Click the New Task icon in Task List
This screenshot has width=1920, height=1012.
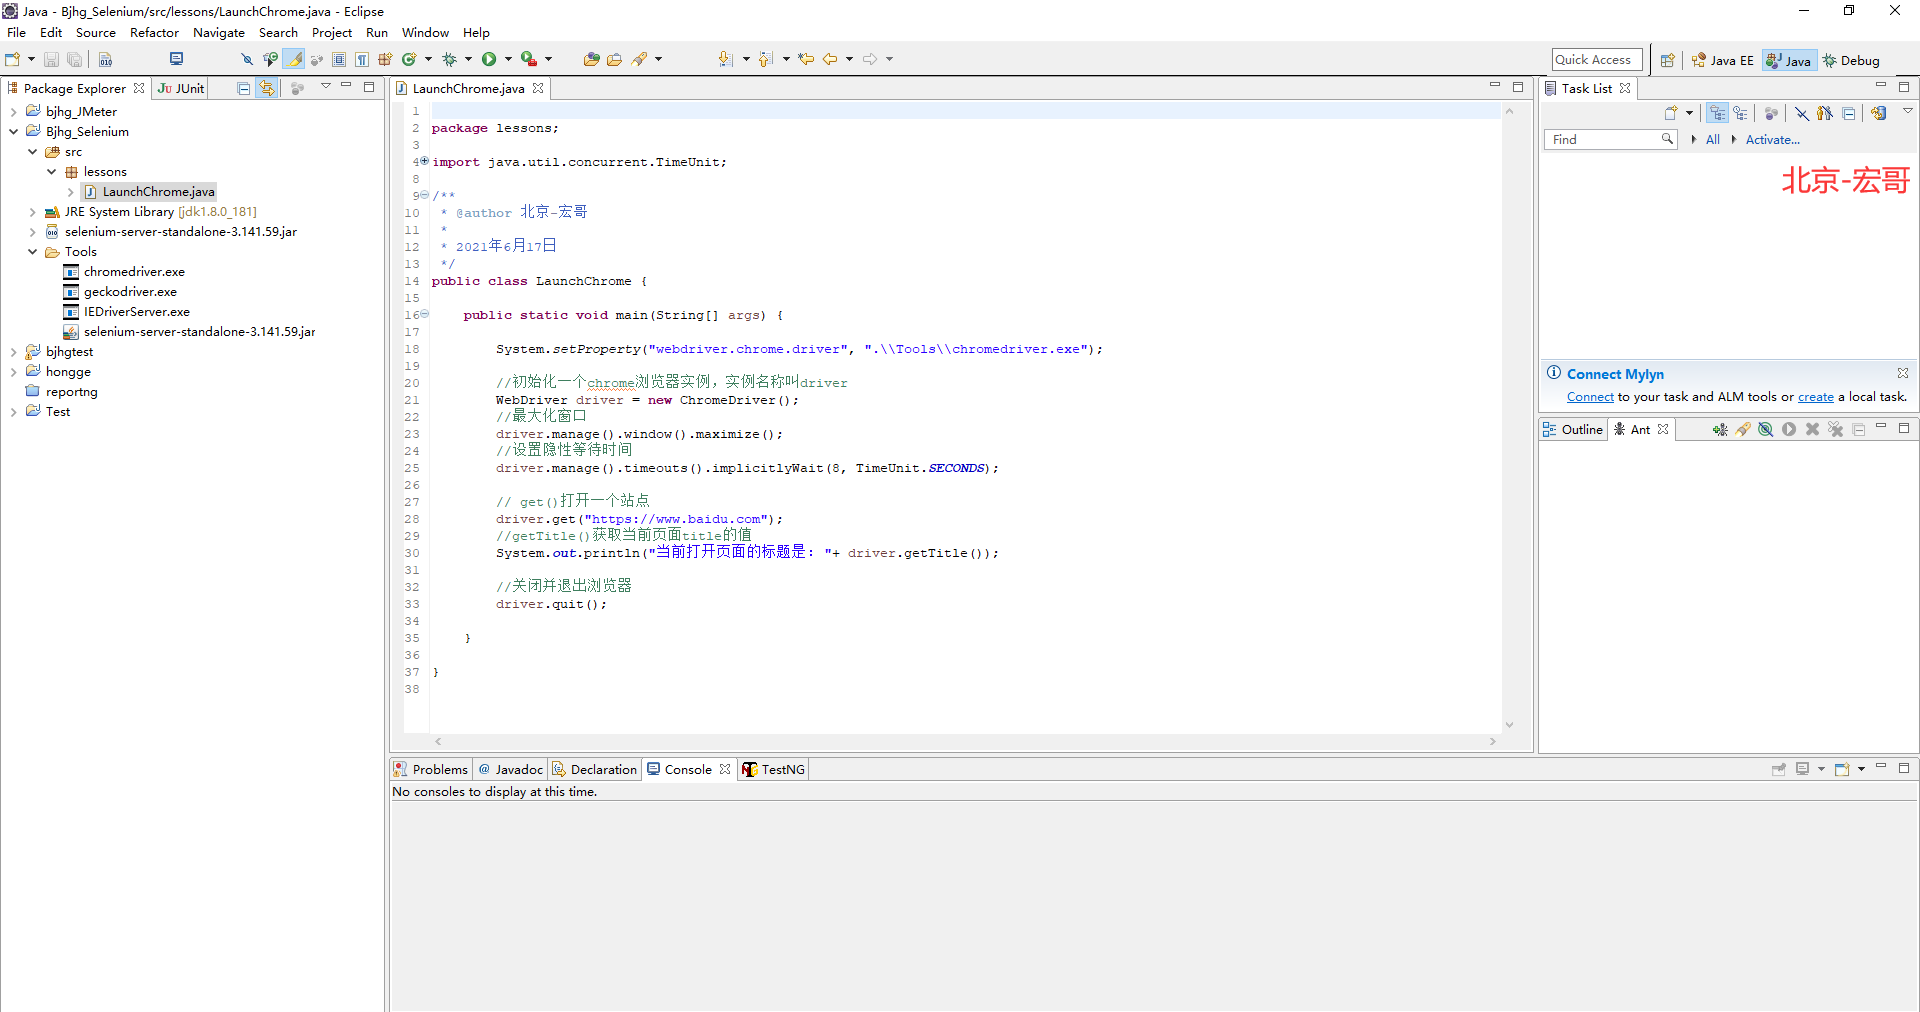point(1670,113)
